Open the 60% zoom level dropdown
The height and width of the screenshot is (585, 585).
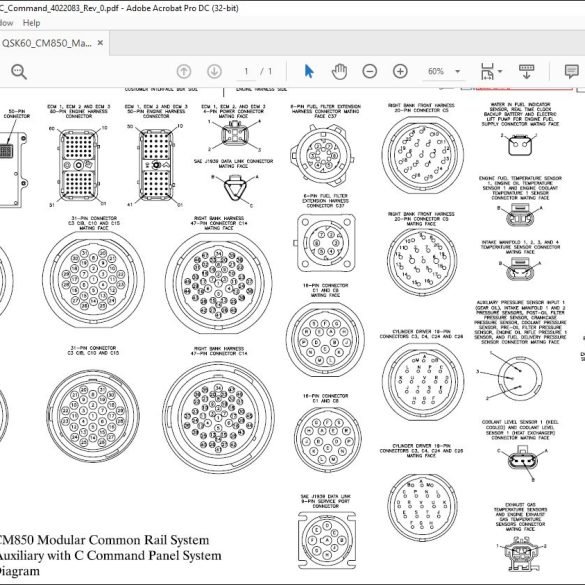pyautogui.click(x=444, y=71)
